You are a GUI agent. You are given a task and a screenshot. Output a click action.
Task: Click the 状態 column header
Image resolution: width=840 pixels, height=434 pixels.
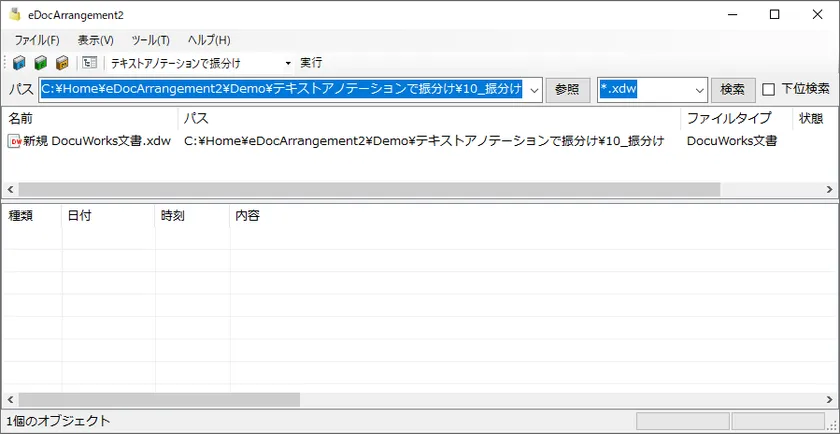(814, 118)
